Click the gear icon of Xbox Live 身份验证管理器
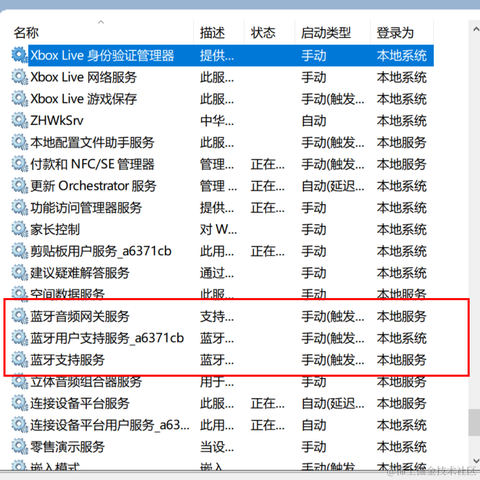480x480 pixels. pos(20,55)
